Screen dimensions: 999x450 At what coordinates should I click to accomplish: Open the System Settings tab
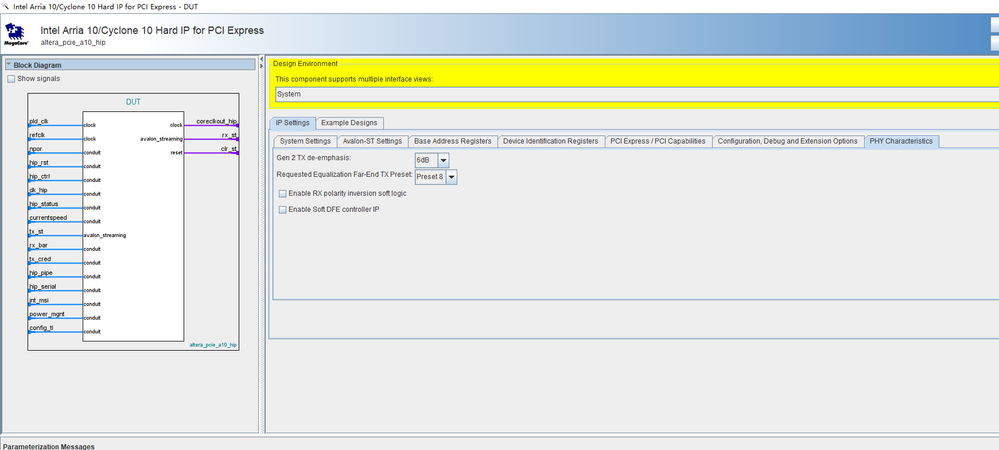coord(305,142)
